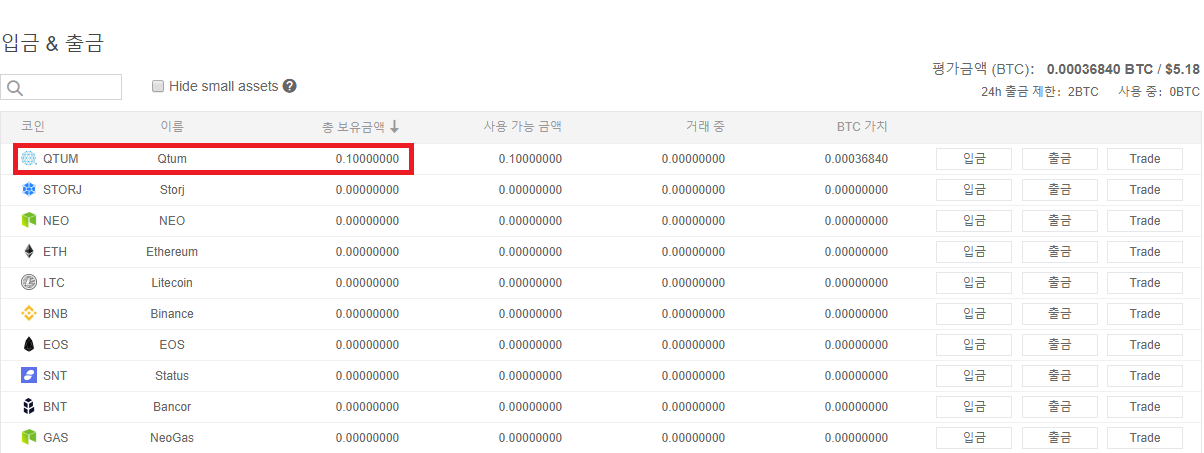1204x453 pixels.
Task: Click Trade button in the EOS row
Action: pyautogui.click(x=1145, y=345)
